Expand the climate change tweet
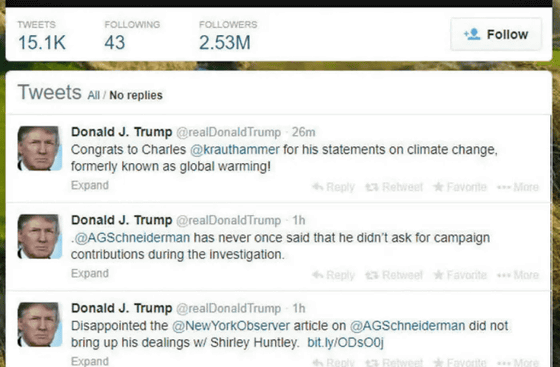Viewport: 560px width, 367px height. 90,185
